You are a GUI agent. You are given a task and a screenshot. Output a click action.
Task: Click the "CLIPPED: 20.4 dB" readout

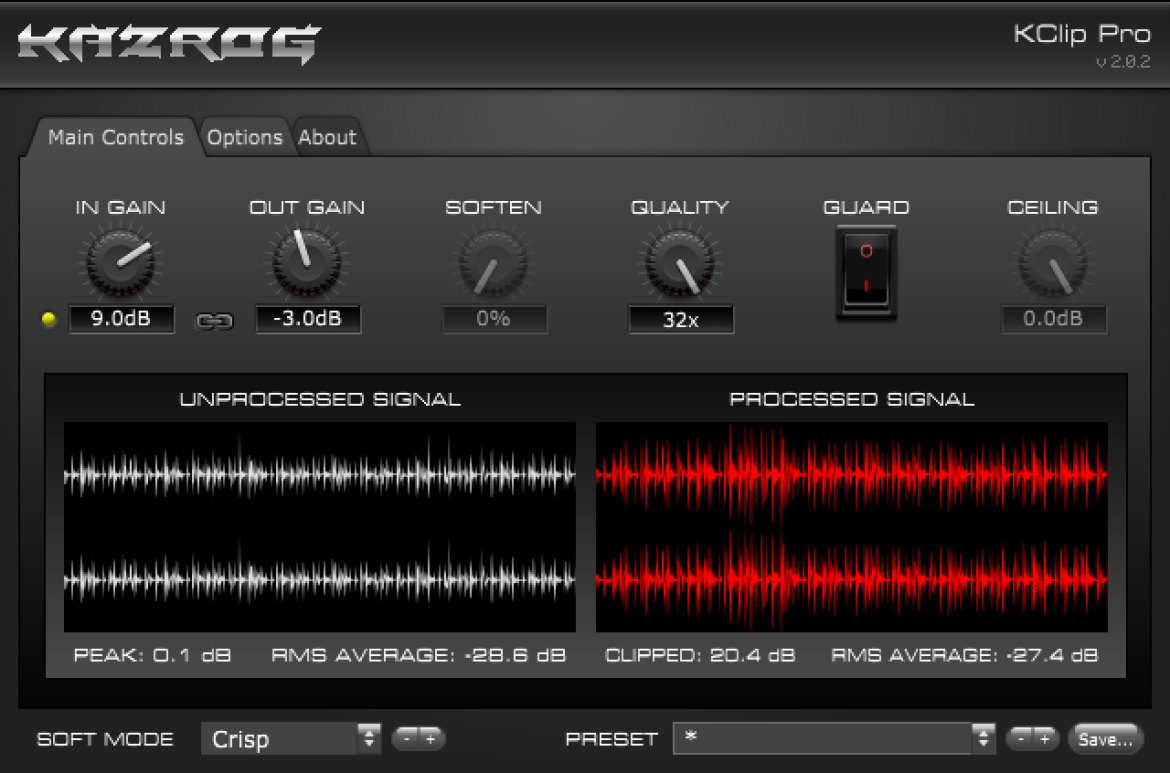pos(700,655)
